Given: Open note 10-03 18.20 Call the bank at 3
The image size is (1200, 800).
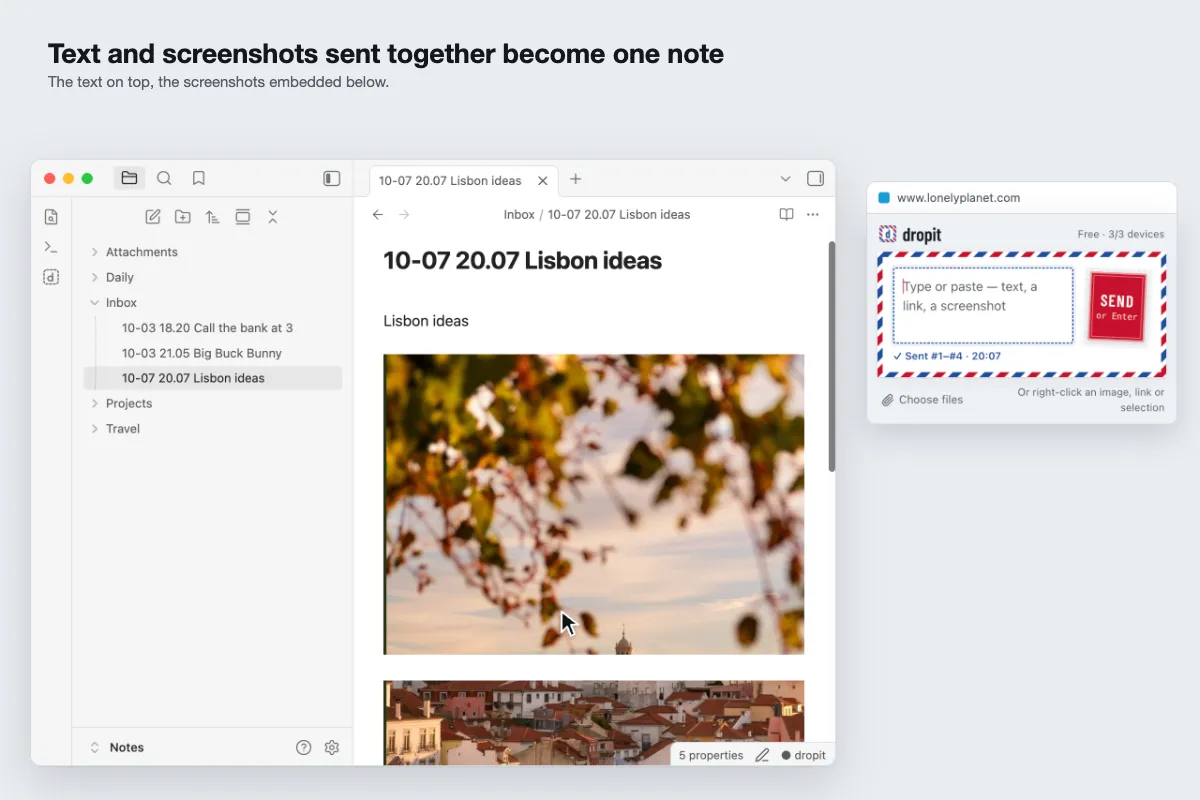Looking at the screenshot, I should point(207,328).
